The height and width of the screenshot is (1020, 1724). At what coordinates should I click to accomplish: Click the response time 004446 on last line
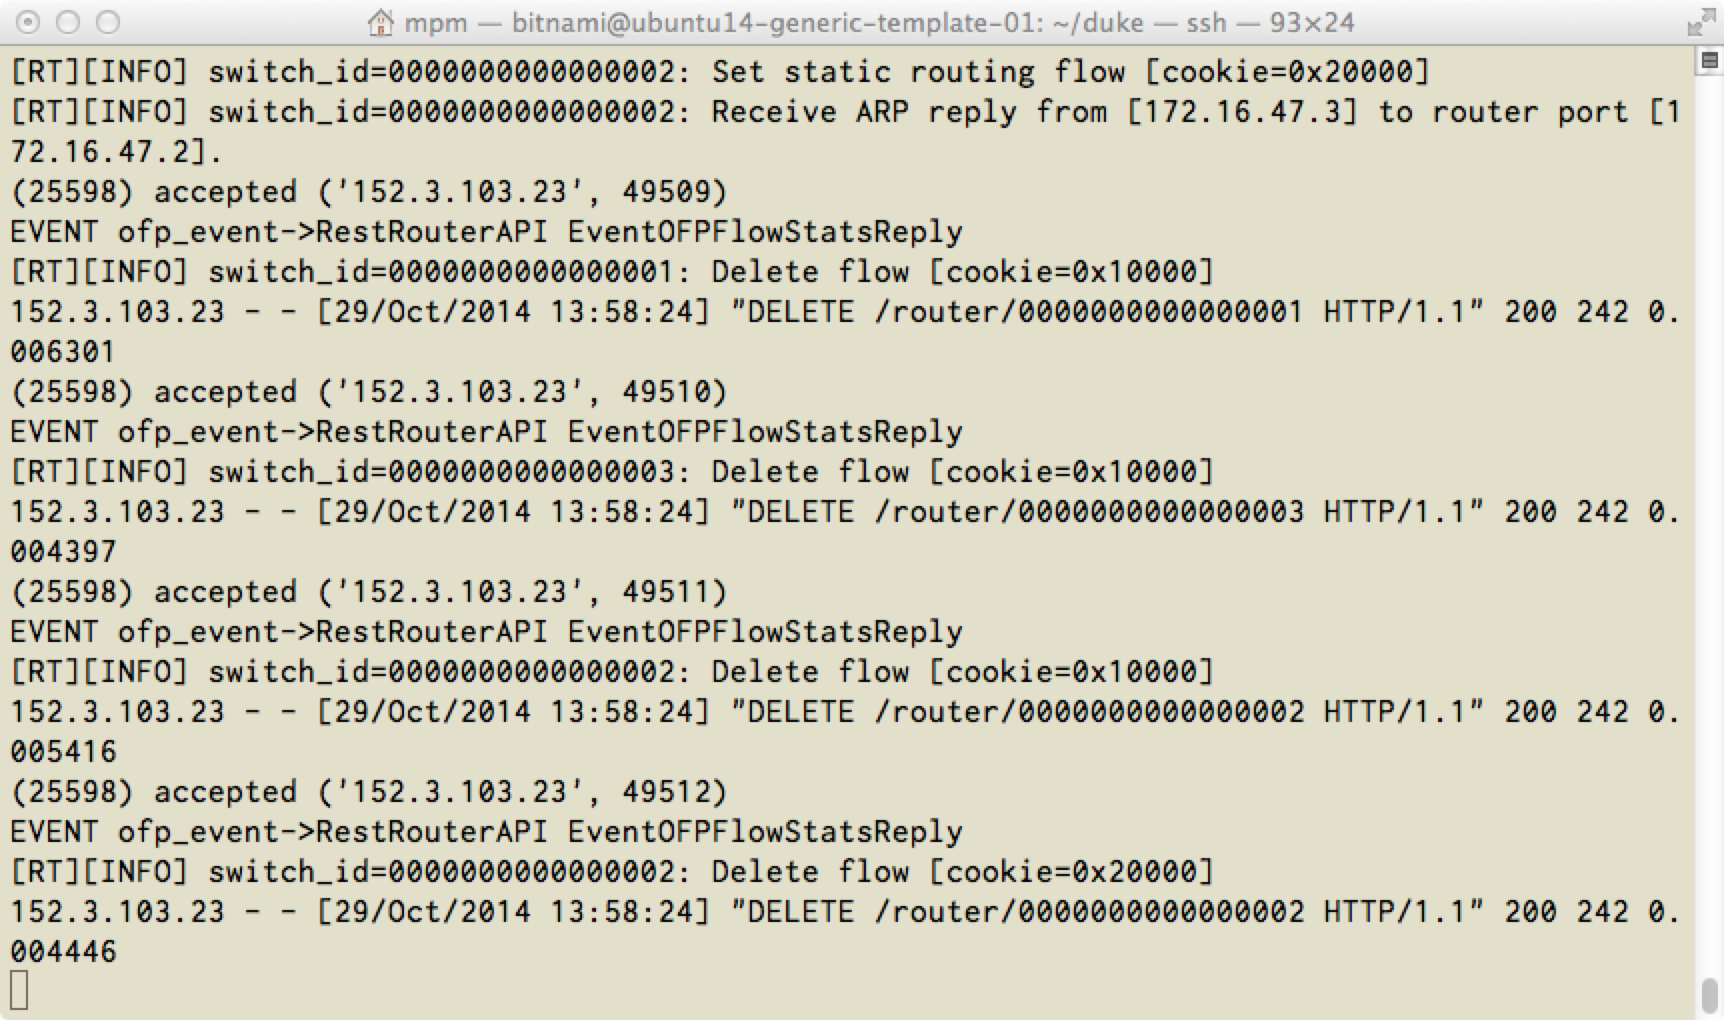(63, 951)
